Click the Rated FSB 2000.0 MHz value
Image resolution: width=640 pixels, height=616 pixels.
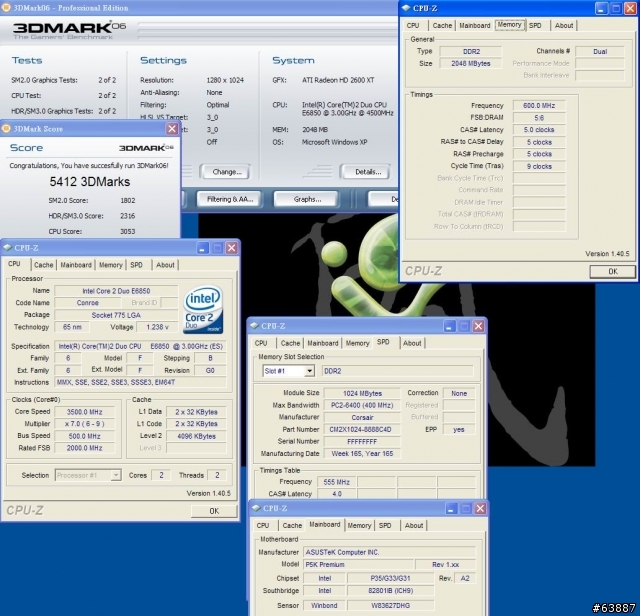[85, 448]
